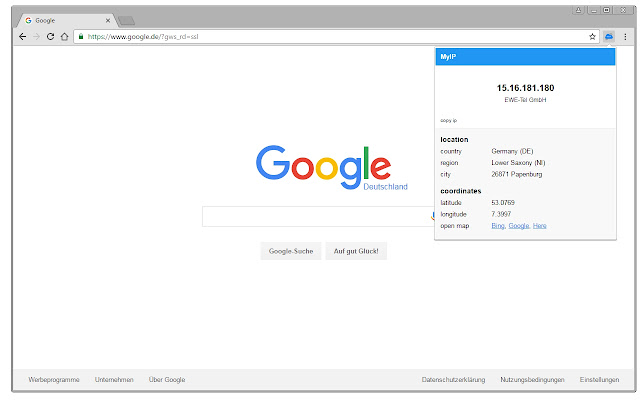Click the forward navigation arrow
This screenshot has width=640, height=400.
coord(36,37)
